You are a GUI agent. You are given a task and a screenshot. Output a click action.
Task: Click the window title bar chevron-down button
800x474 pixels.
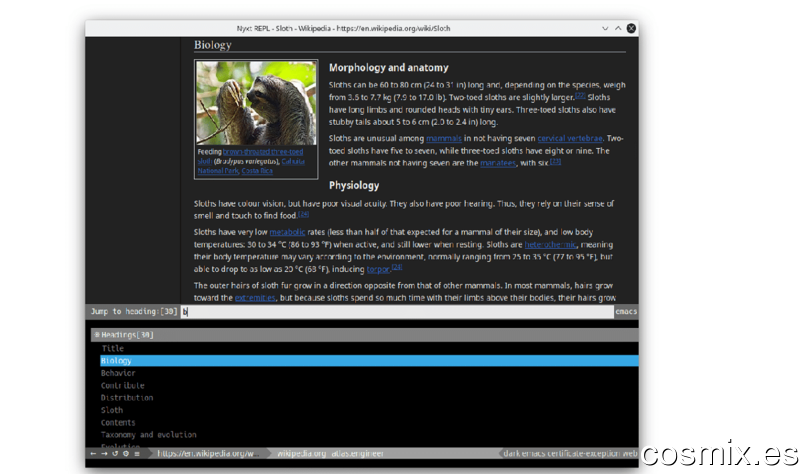[605, 29]
